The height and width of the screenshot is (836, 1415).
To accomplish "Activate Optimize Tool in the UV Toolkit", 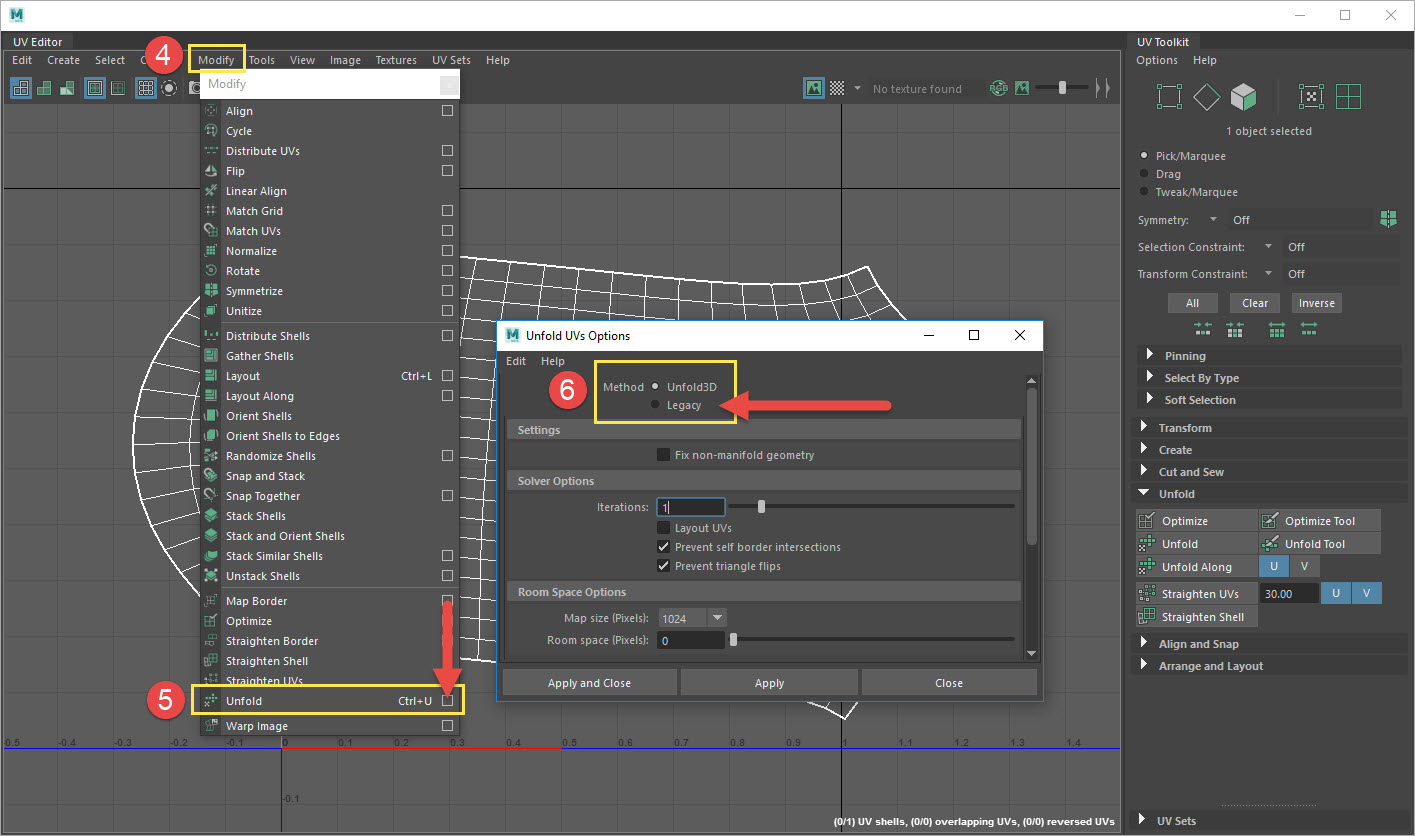I will pyautogui.click(x=1319, y=521).
